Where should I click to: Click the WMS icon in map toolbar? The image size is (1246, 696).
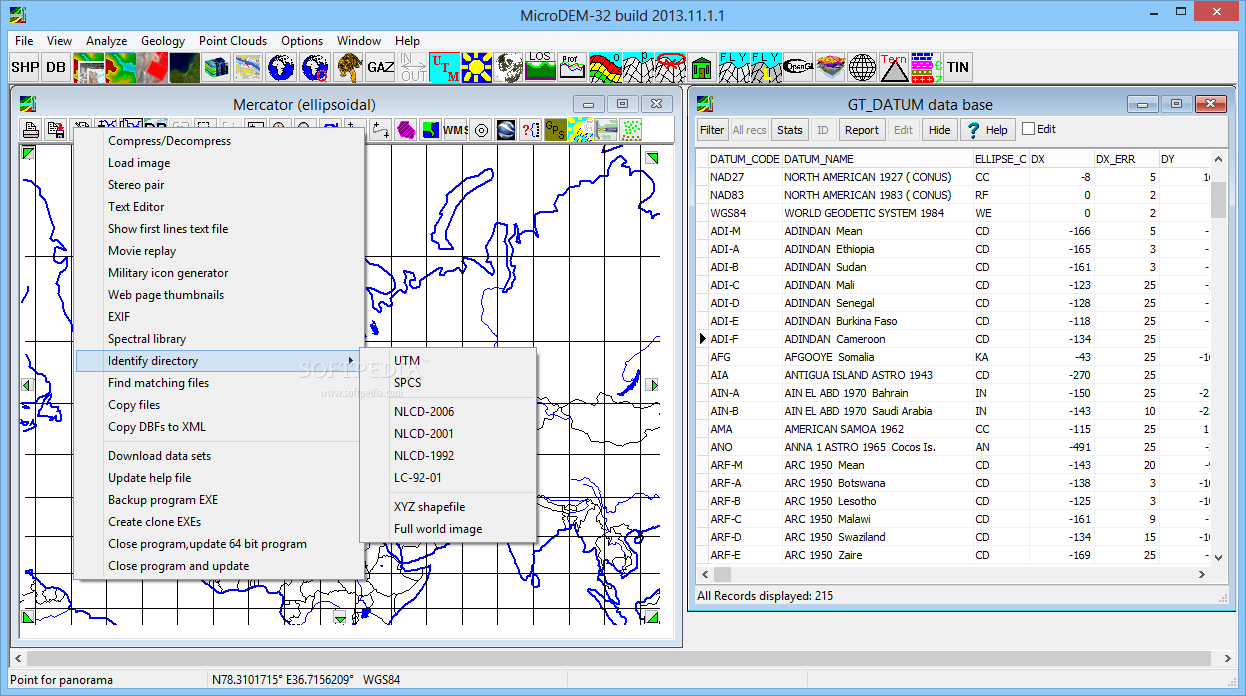[456, 129]
